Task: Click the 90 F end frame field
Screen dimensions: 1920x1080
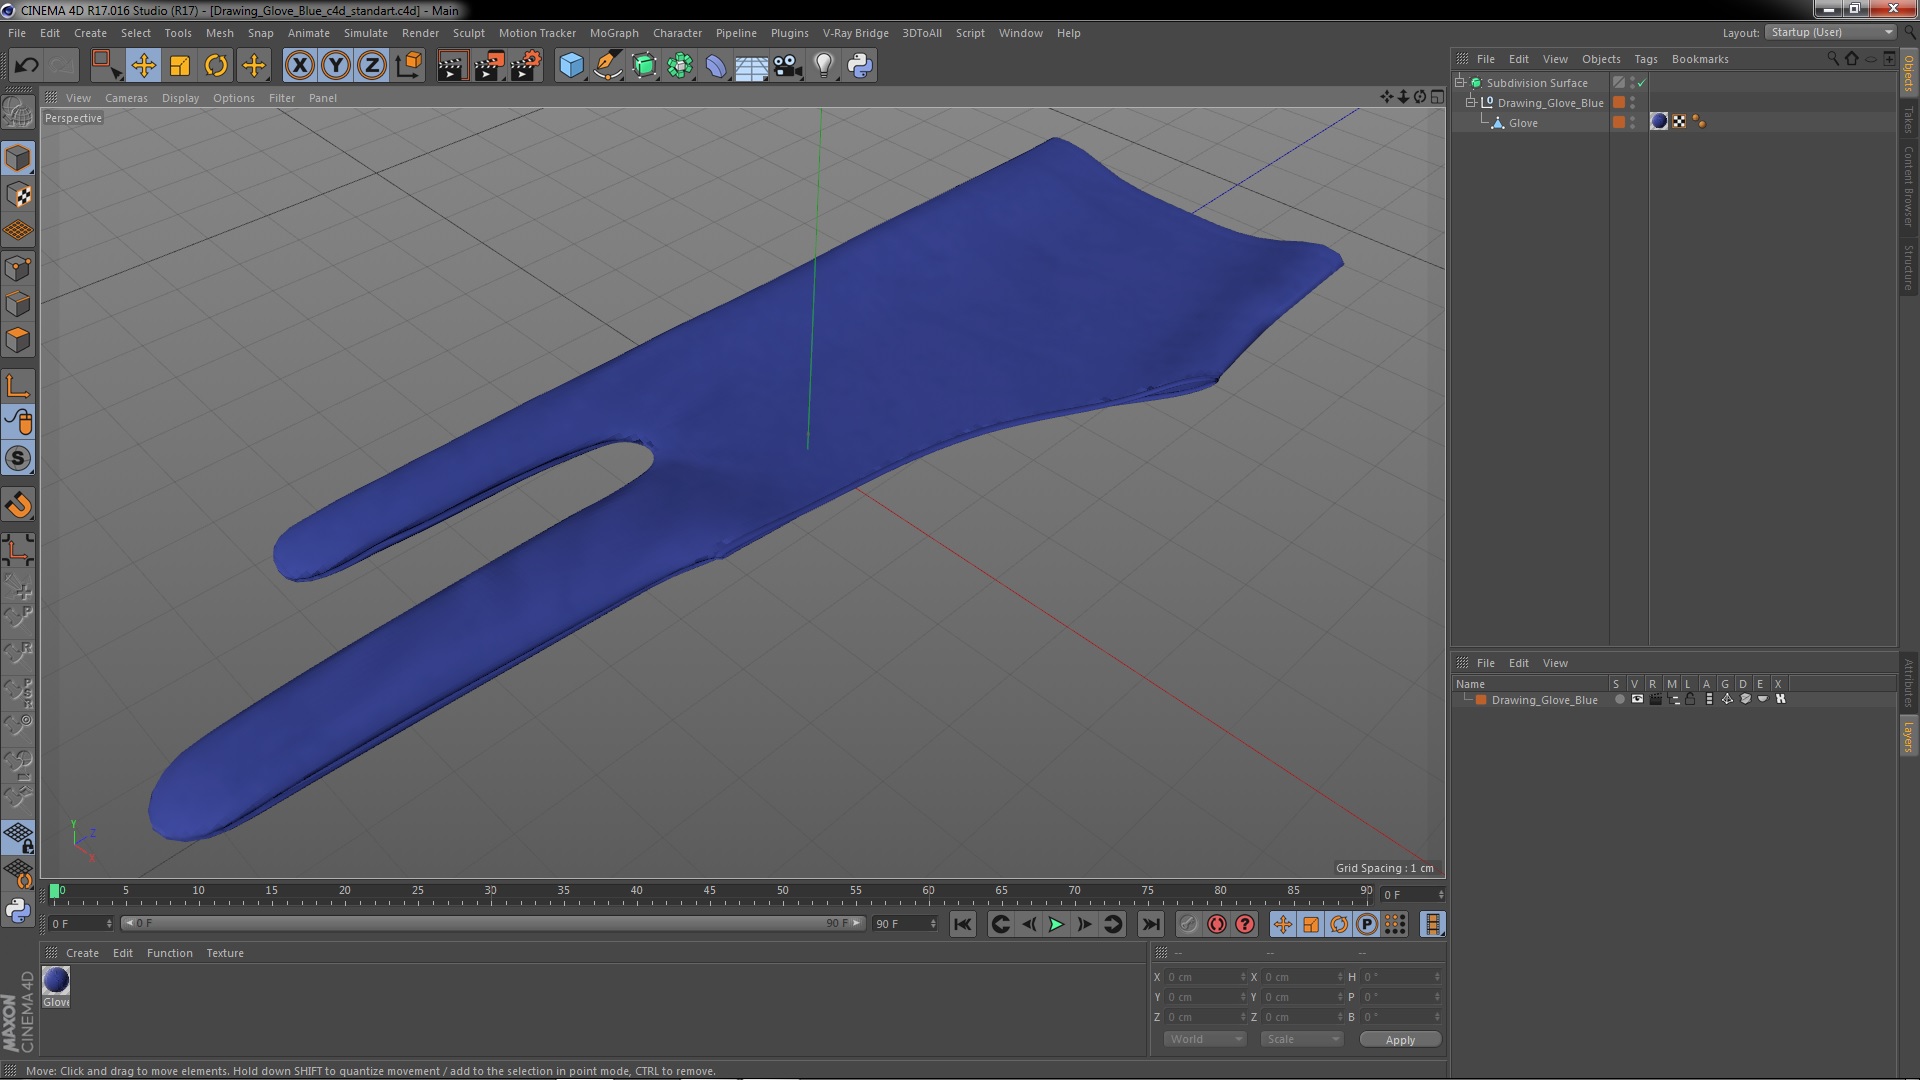Action: (903, 924)
